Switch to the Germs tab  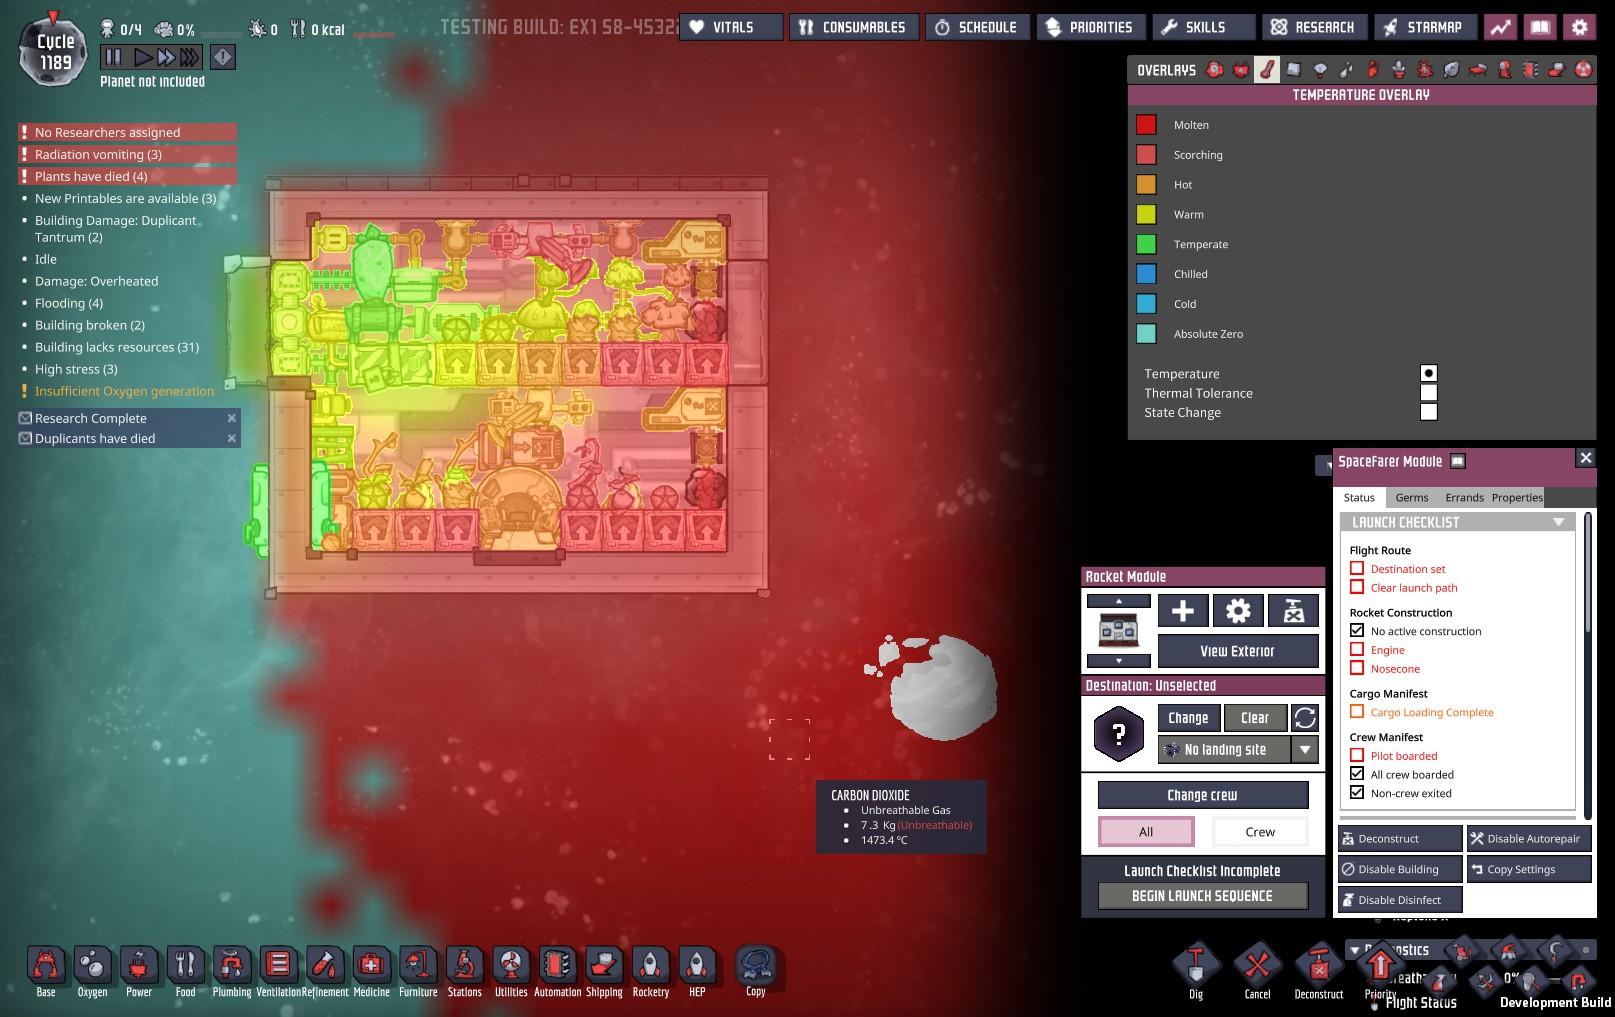pos(1411,497)
